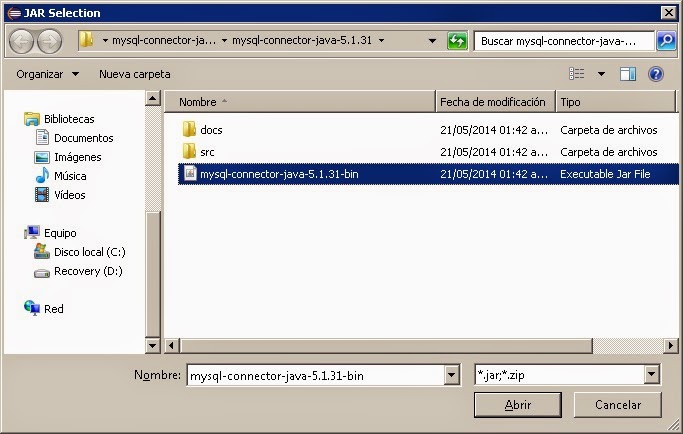The height and width of the screenshot is (434, 683).
Task: Click horizontal scrollbar left arrow
Action: coord(171,346)
